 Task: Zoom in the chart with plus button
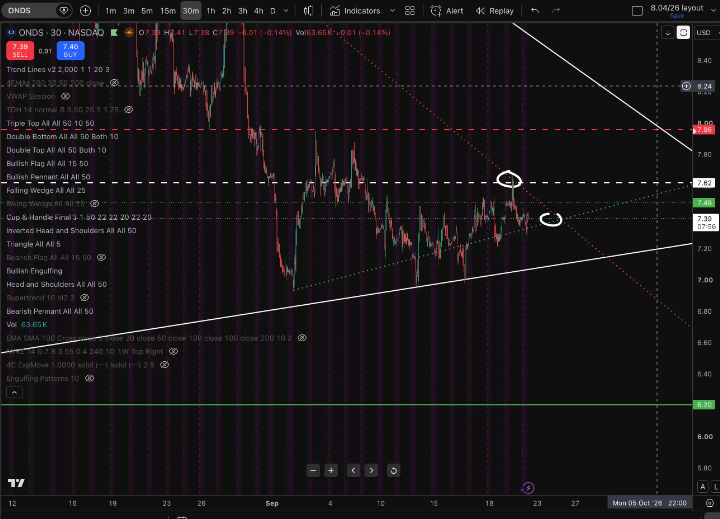click(x=331, y=470)
